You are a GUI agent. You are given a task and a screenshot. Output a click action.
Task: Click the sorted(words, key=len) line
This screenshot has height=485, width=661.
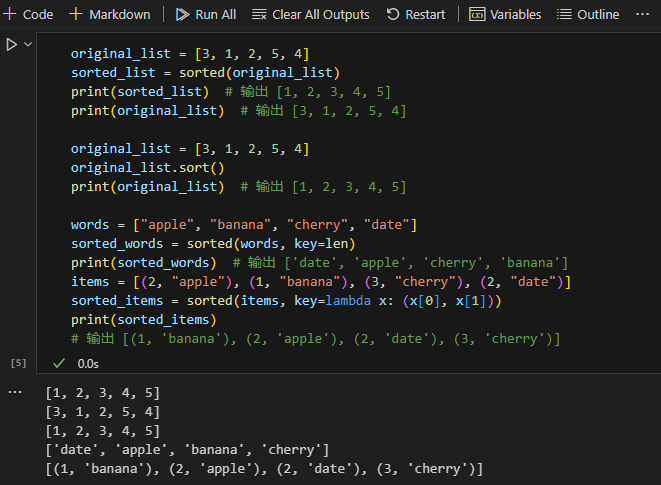[x=213, y=243]
